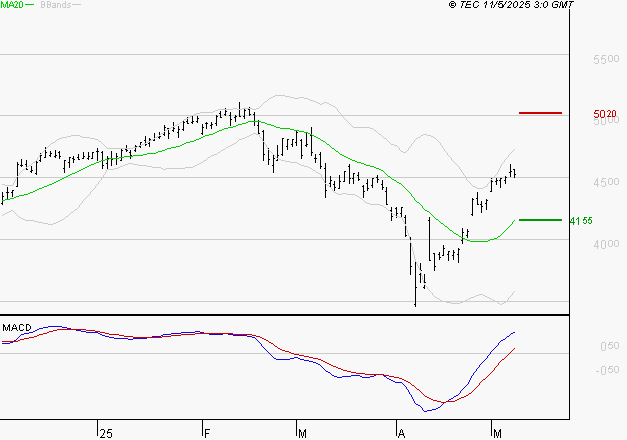Click the A April marker on time axis
627x440 pixels.
[401, 434]
